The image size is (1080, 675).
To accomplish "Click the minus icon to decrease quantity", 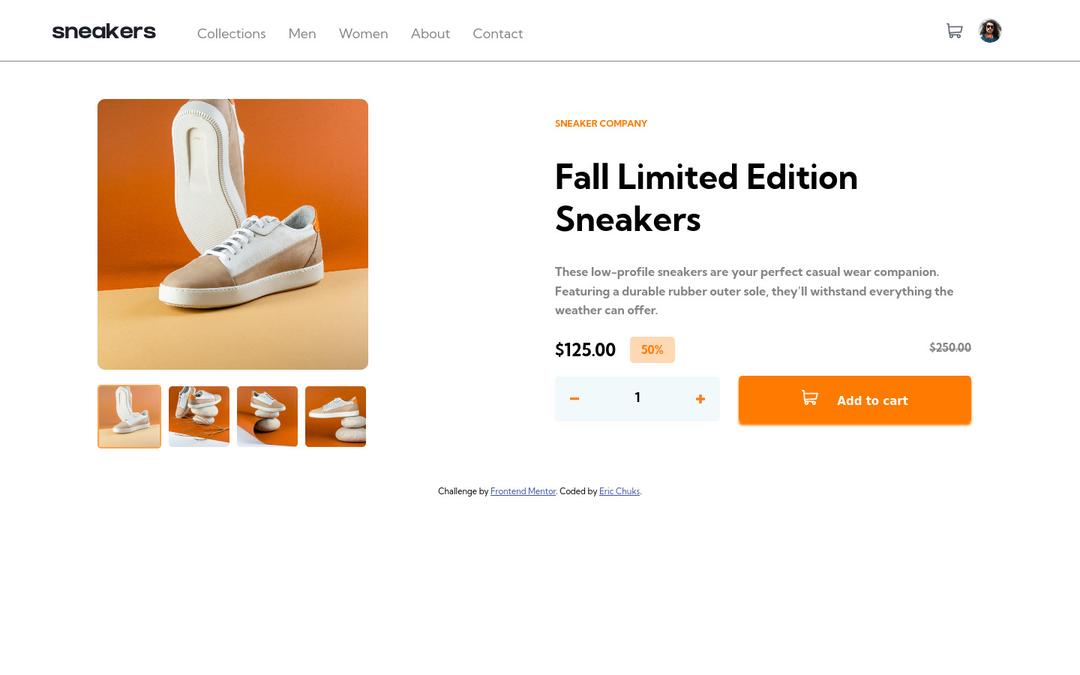I will [x=575, y=397].
